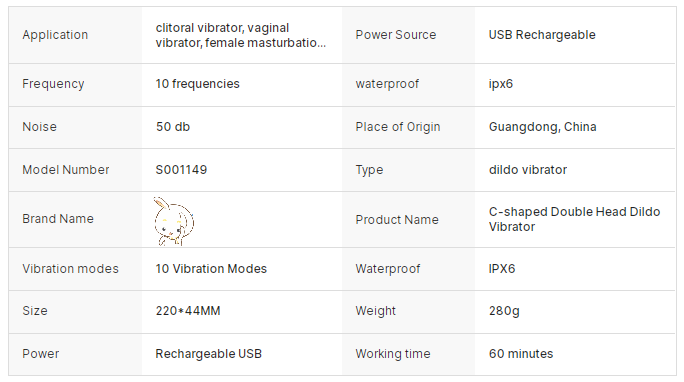This screenshot has width=684, height=382.
Task: Select the uppercase IPX6 waterproof value
Action: tap(502, 269)
